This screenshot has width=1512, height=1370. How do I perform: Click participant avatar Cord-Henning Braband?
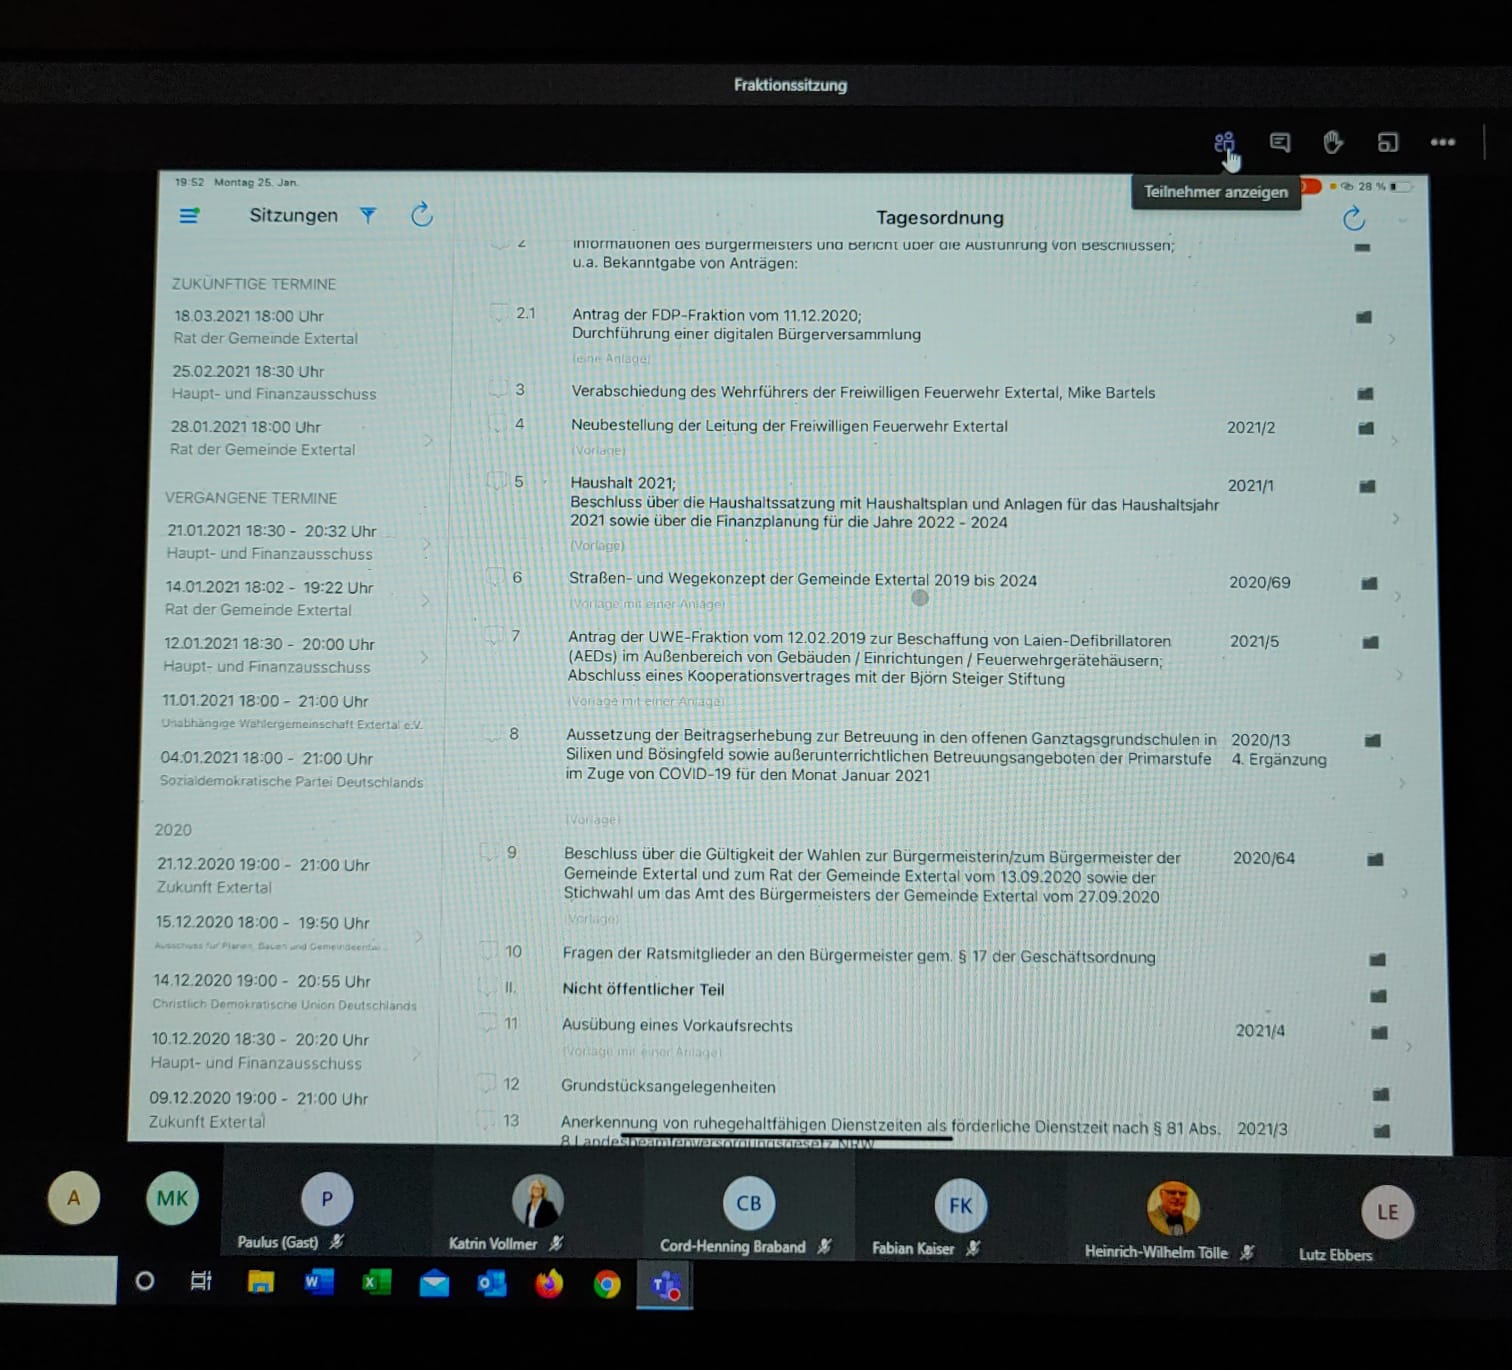(x=748, y=1203)
